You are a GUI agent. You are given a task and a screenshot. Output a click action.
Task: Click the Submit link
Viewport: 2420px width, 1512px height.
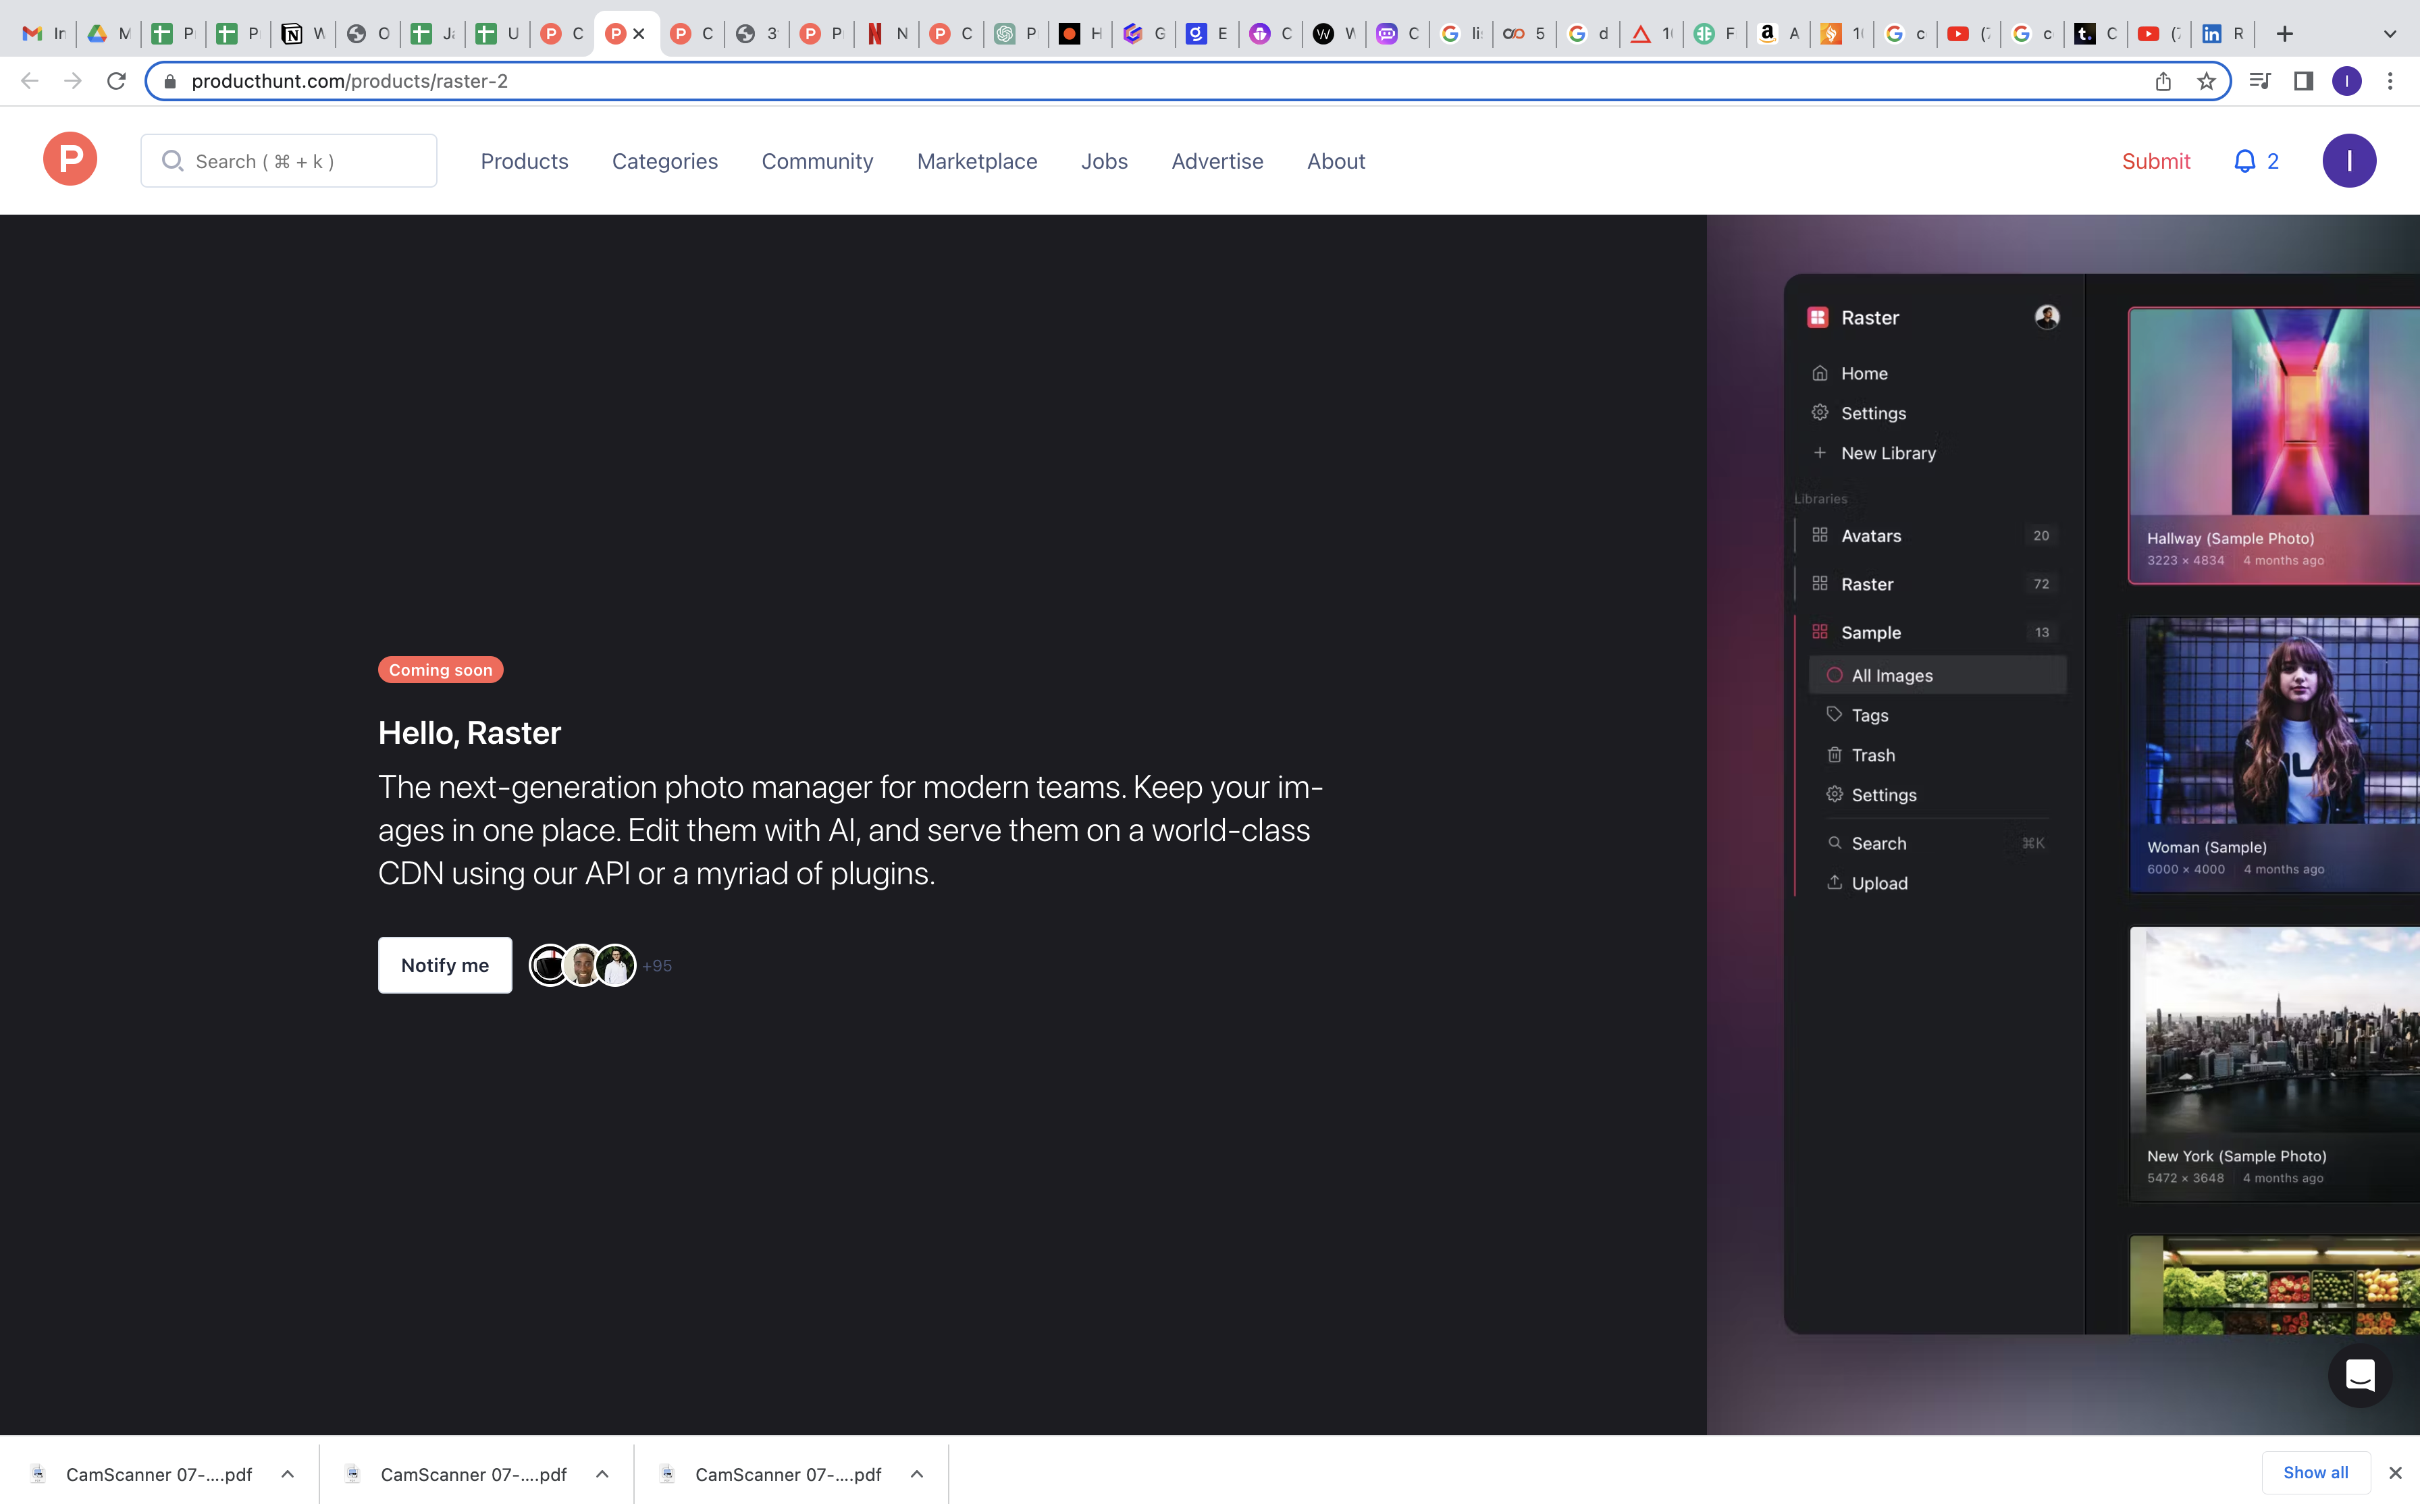[x=2156, y=161]
